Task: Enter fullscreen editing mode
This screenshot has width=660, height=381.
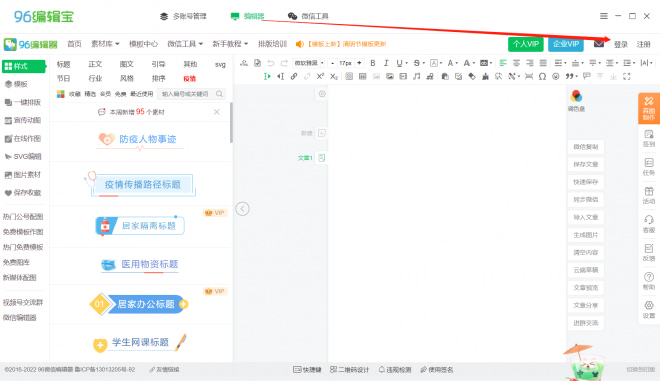Action: [x=627, y=76]
